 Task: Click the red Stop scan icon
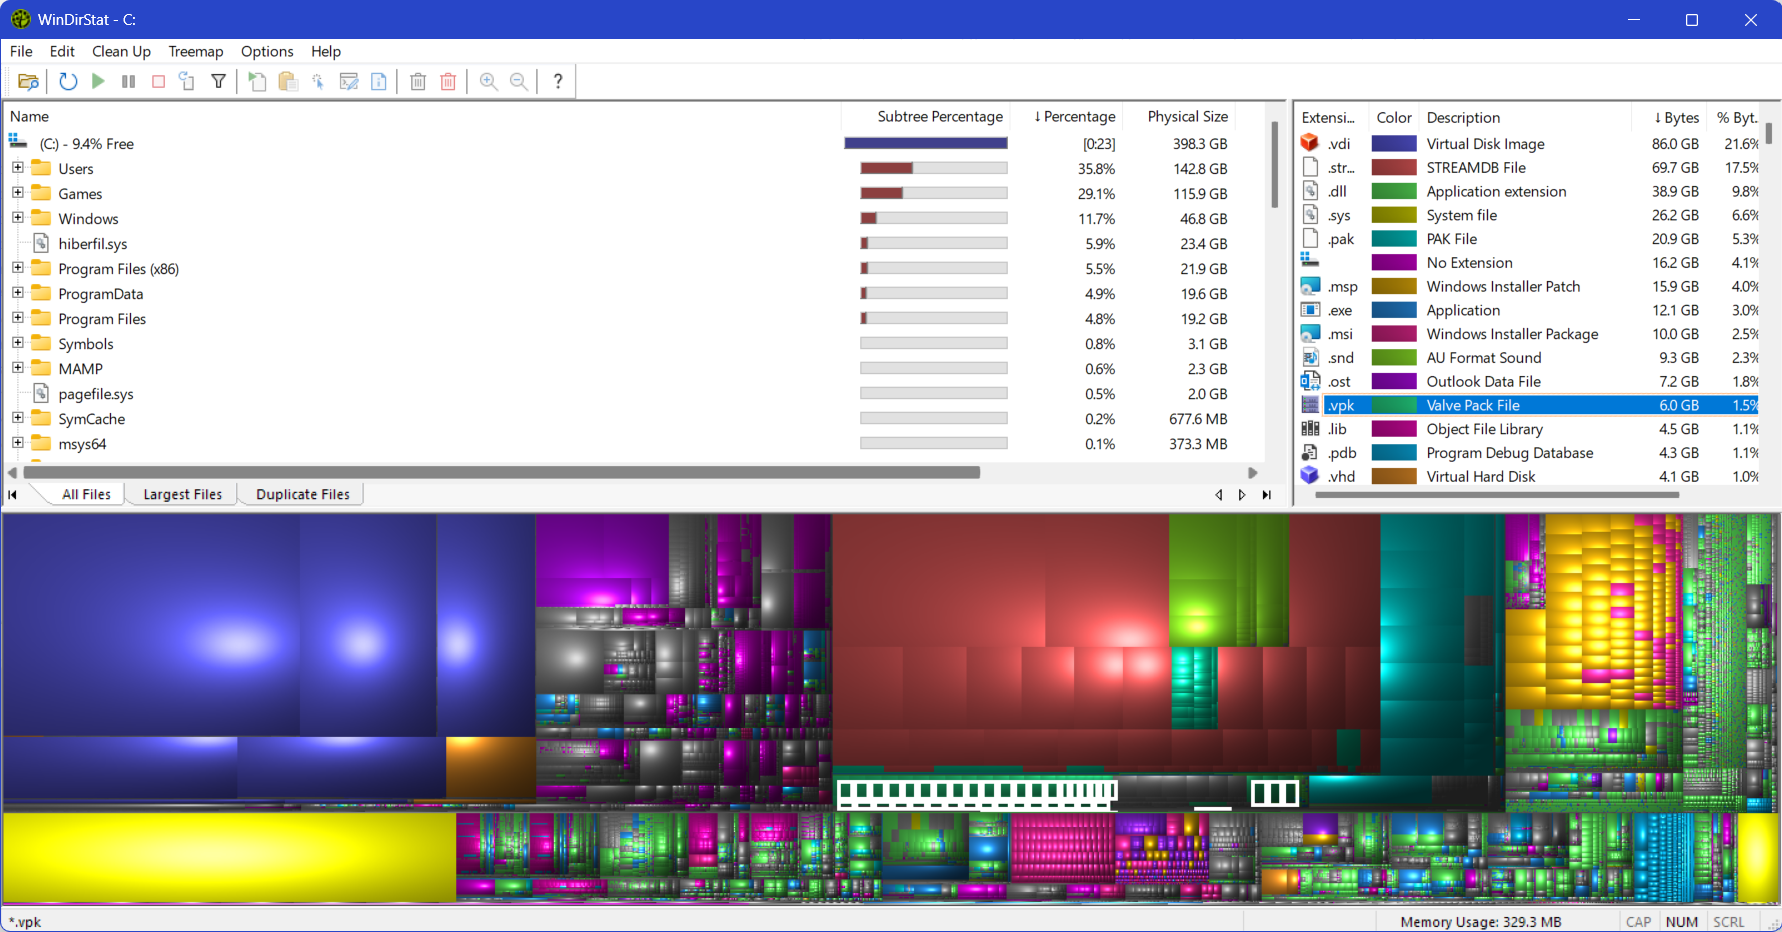[158, 82]
